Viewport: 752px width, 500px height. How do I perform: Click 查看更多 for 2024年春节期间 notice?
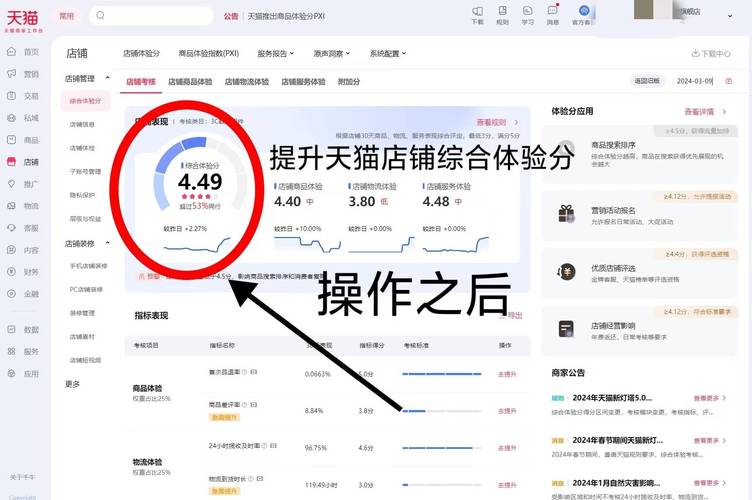point(706,440)
